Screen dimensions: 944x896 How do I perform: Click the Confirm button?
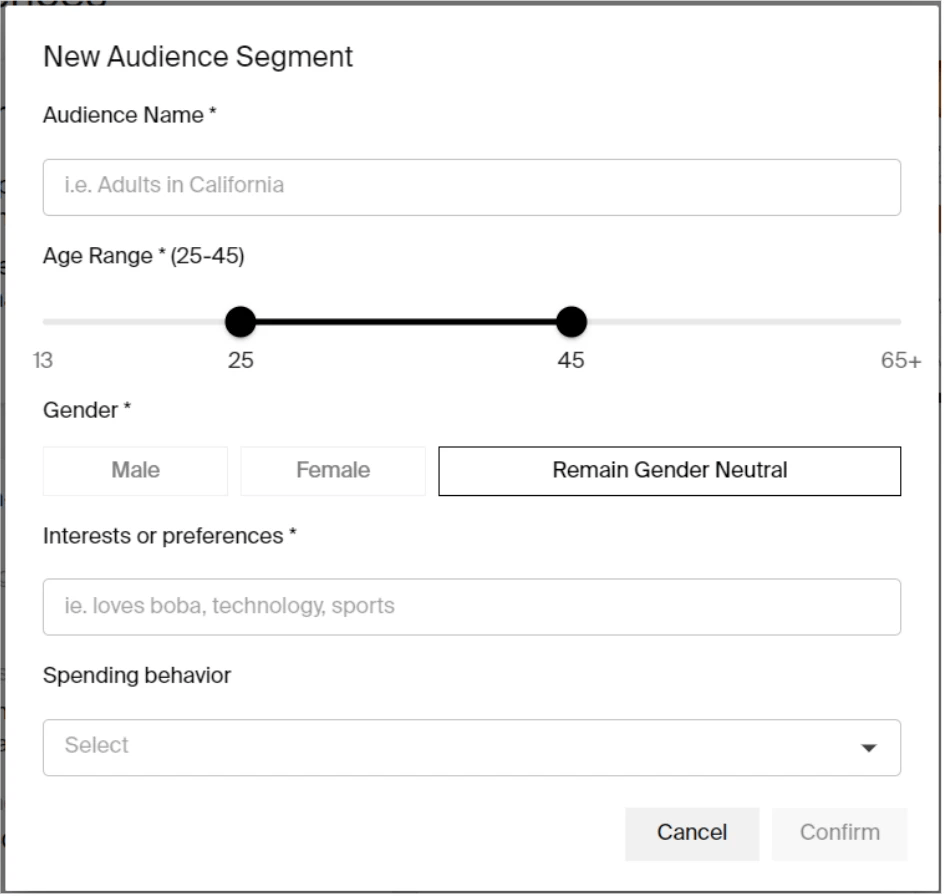(839, 833)
